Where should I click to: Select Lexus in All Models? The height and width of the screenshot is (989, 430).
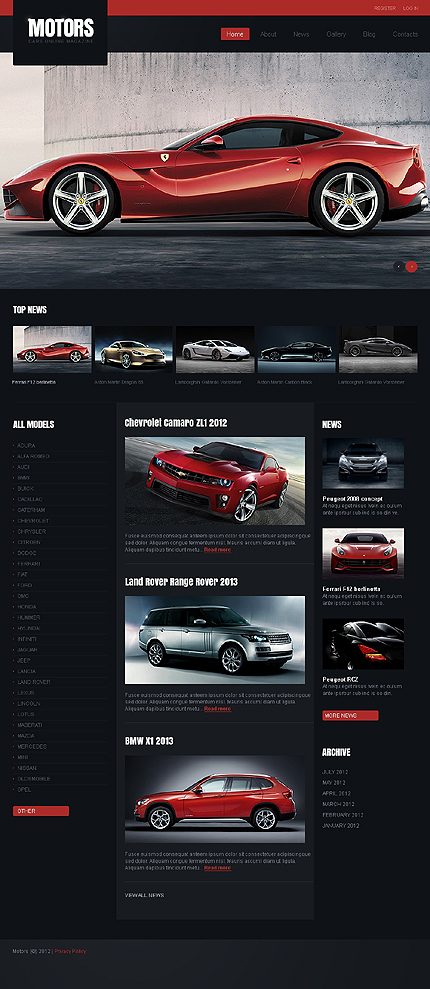(25, 692)
